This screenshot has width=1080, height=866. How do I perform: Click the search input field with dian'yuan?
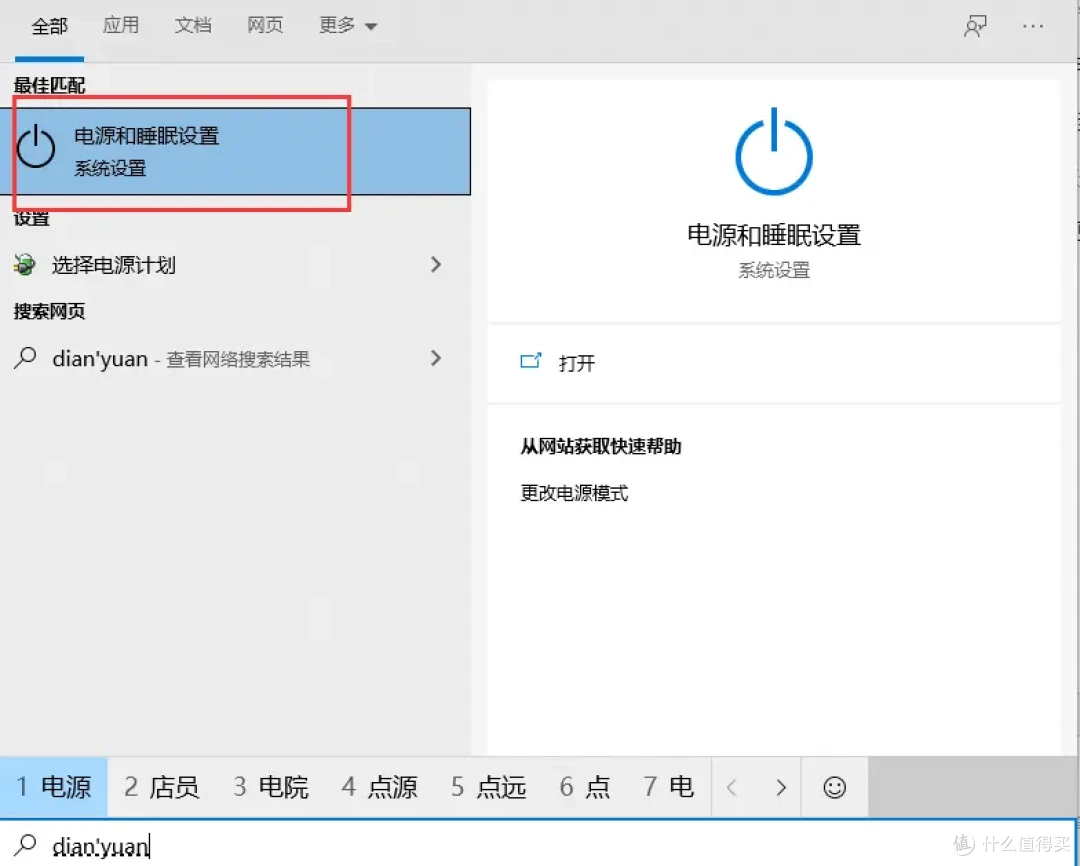coord(537,845)
